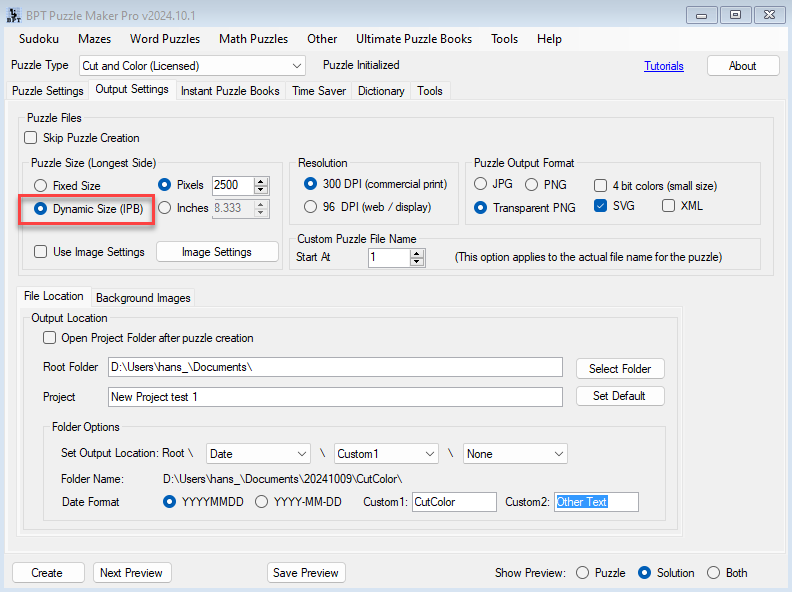Switch to the Background Images tab
This screenshot has height=592, width=792.
[143, 298]
